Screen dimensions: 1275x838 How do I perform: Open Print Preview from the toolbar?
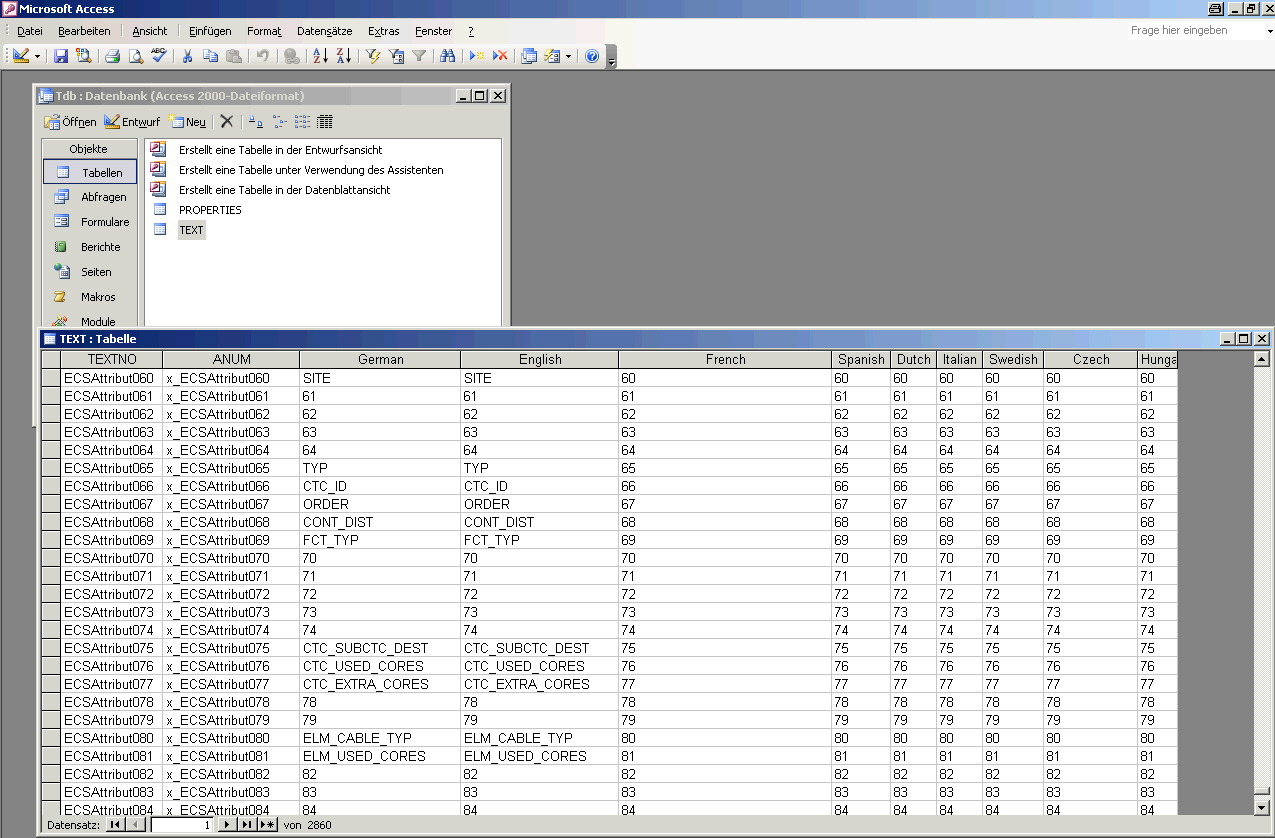coord(136,56)
